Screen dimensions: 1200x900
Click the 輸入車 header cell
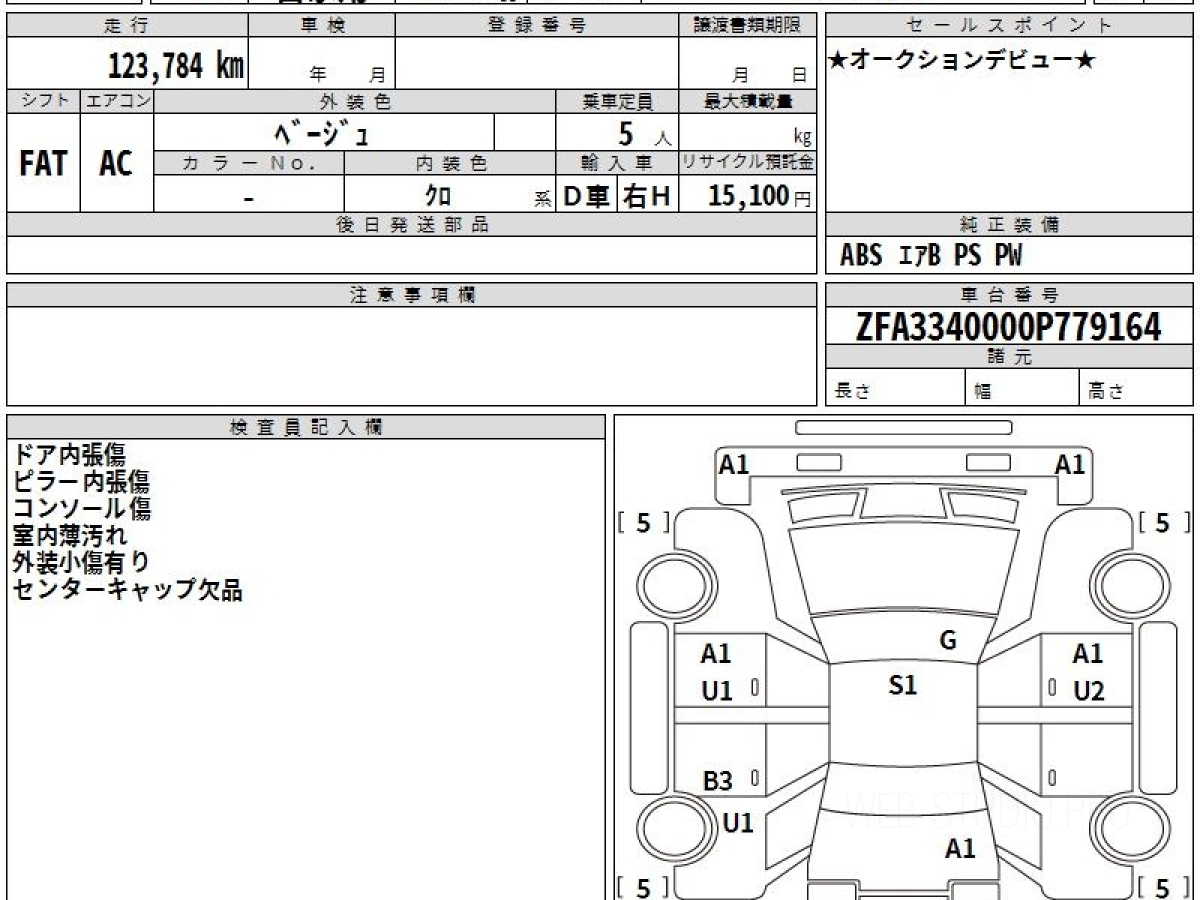pos(617,163)
